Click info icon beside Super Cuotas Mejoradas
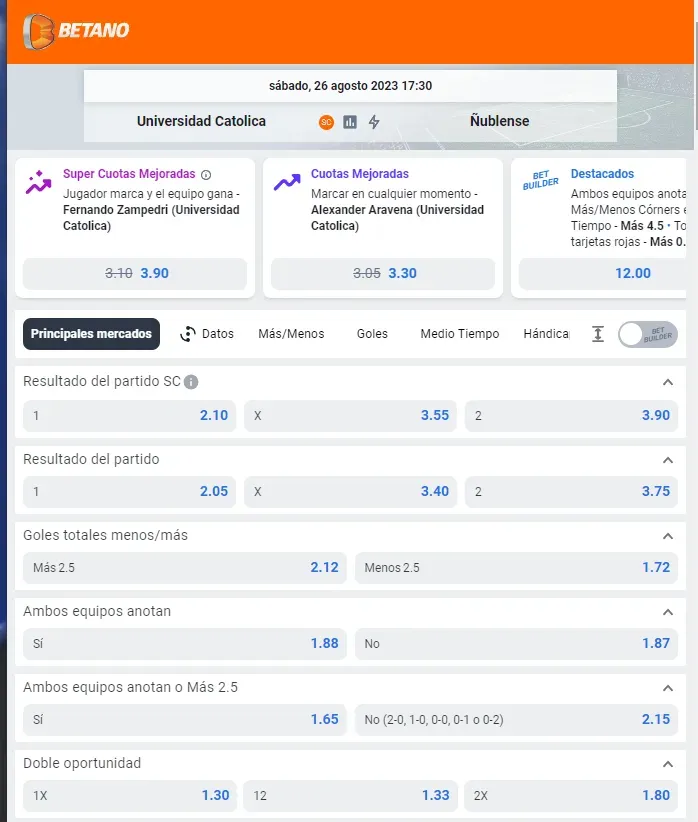This screenshot has height=822, width=698. [x=207, y=174]
